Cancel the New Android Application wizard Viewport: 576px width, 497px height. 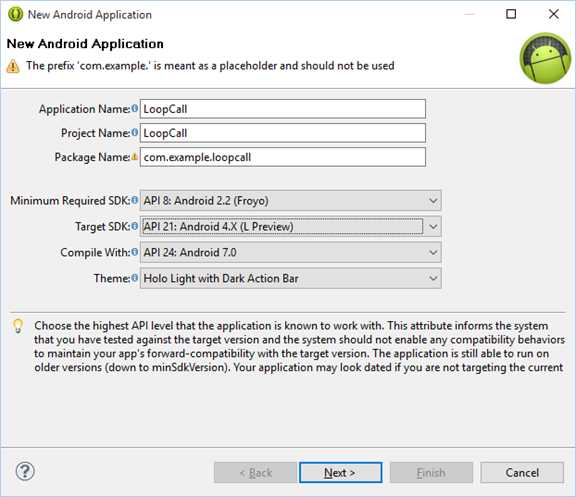tap(522, 472)
